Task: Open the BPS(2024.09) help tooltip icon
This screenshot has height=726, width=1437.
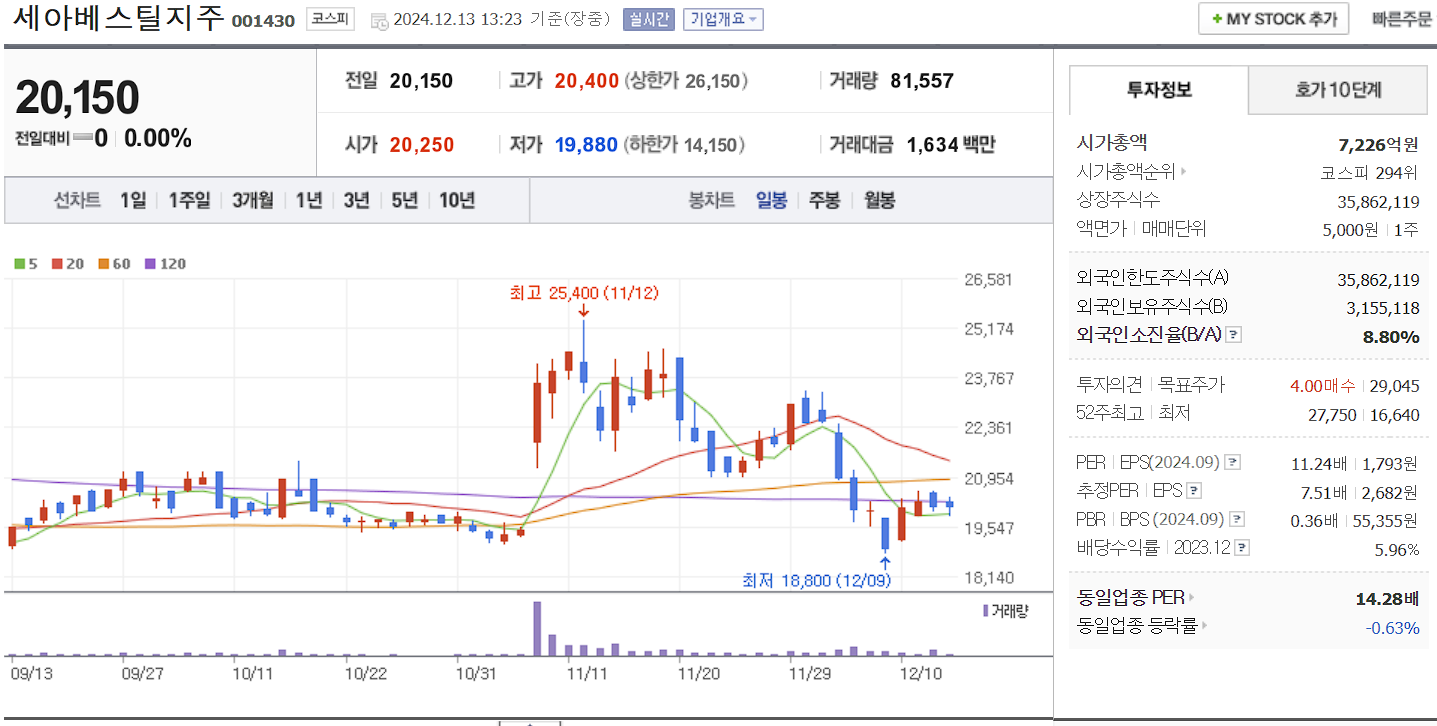Action: click(1235, 517)
